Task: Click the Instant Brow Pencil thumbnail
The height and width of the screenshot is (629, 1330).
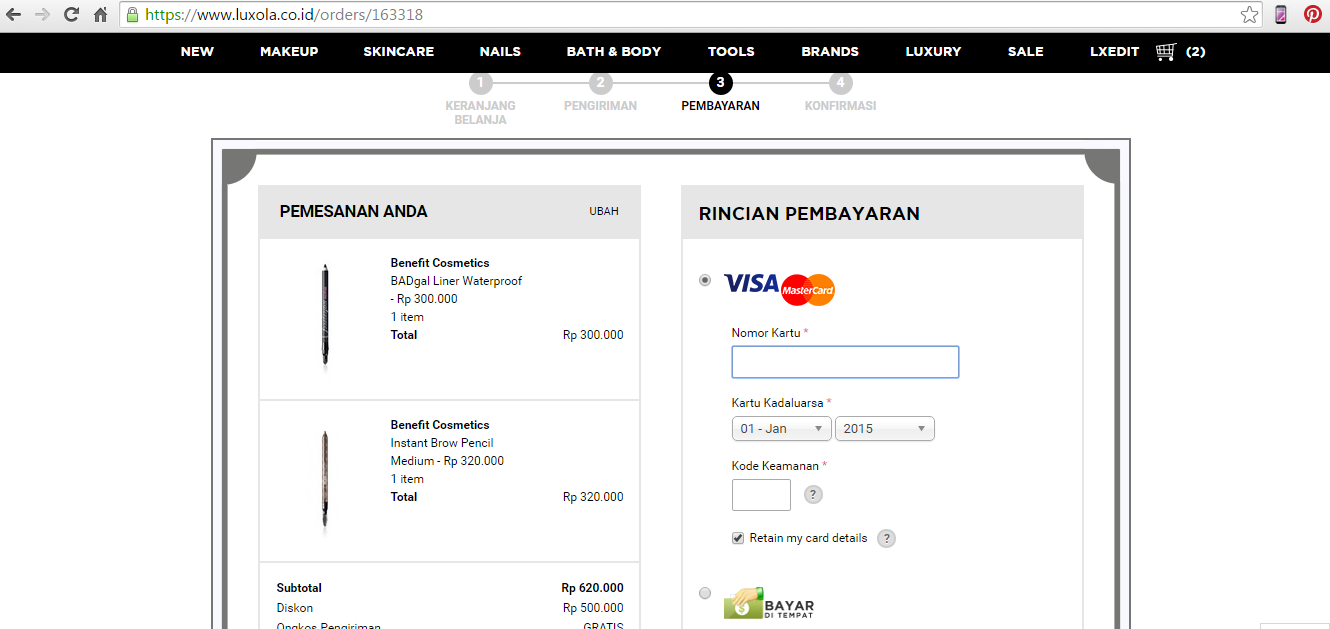Action: click(325, 478)
